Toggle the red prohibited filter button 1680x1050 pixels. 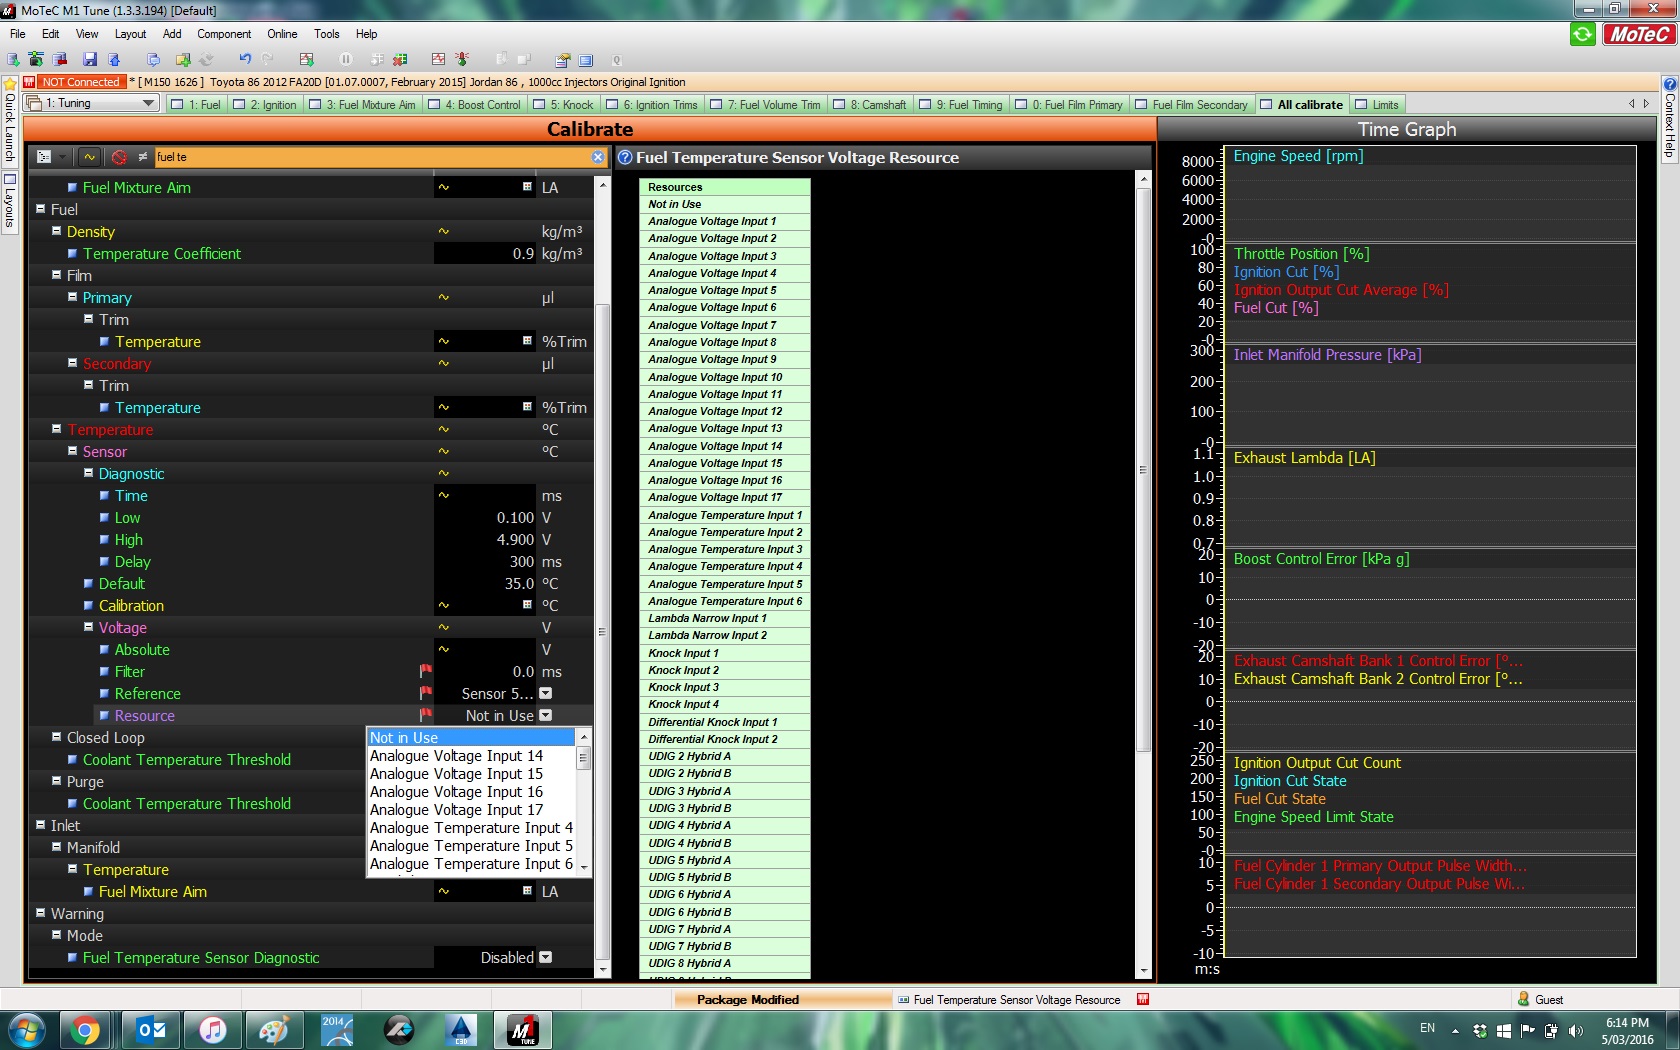click(x=120, y=157)
